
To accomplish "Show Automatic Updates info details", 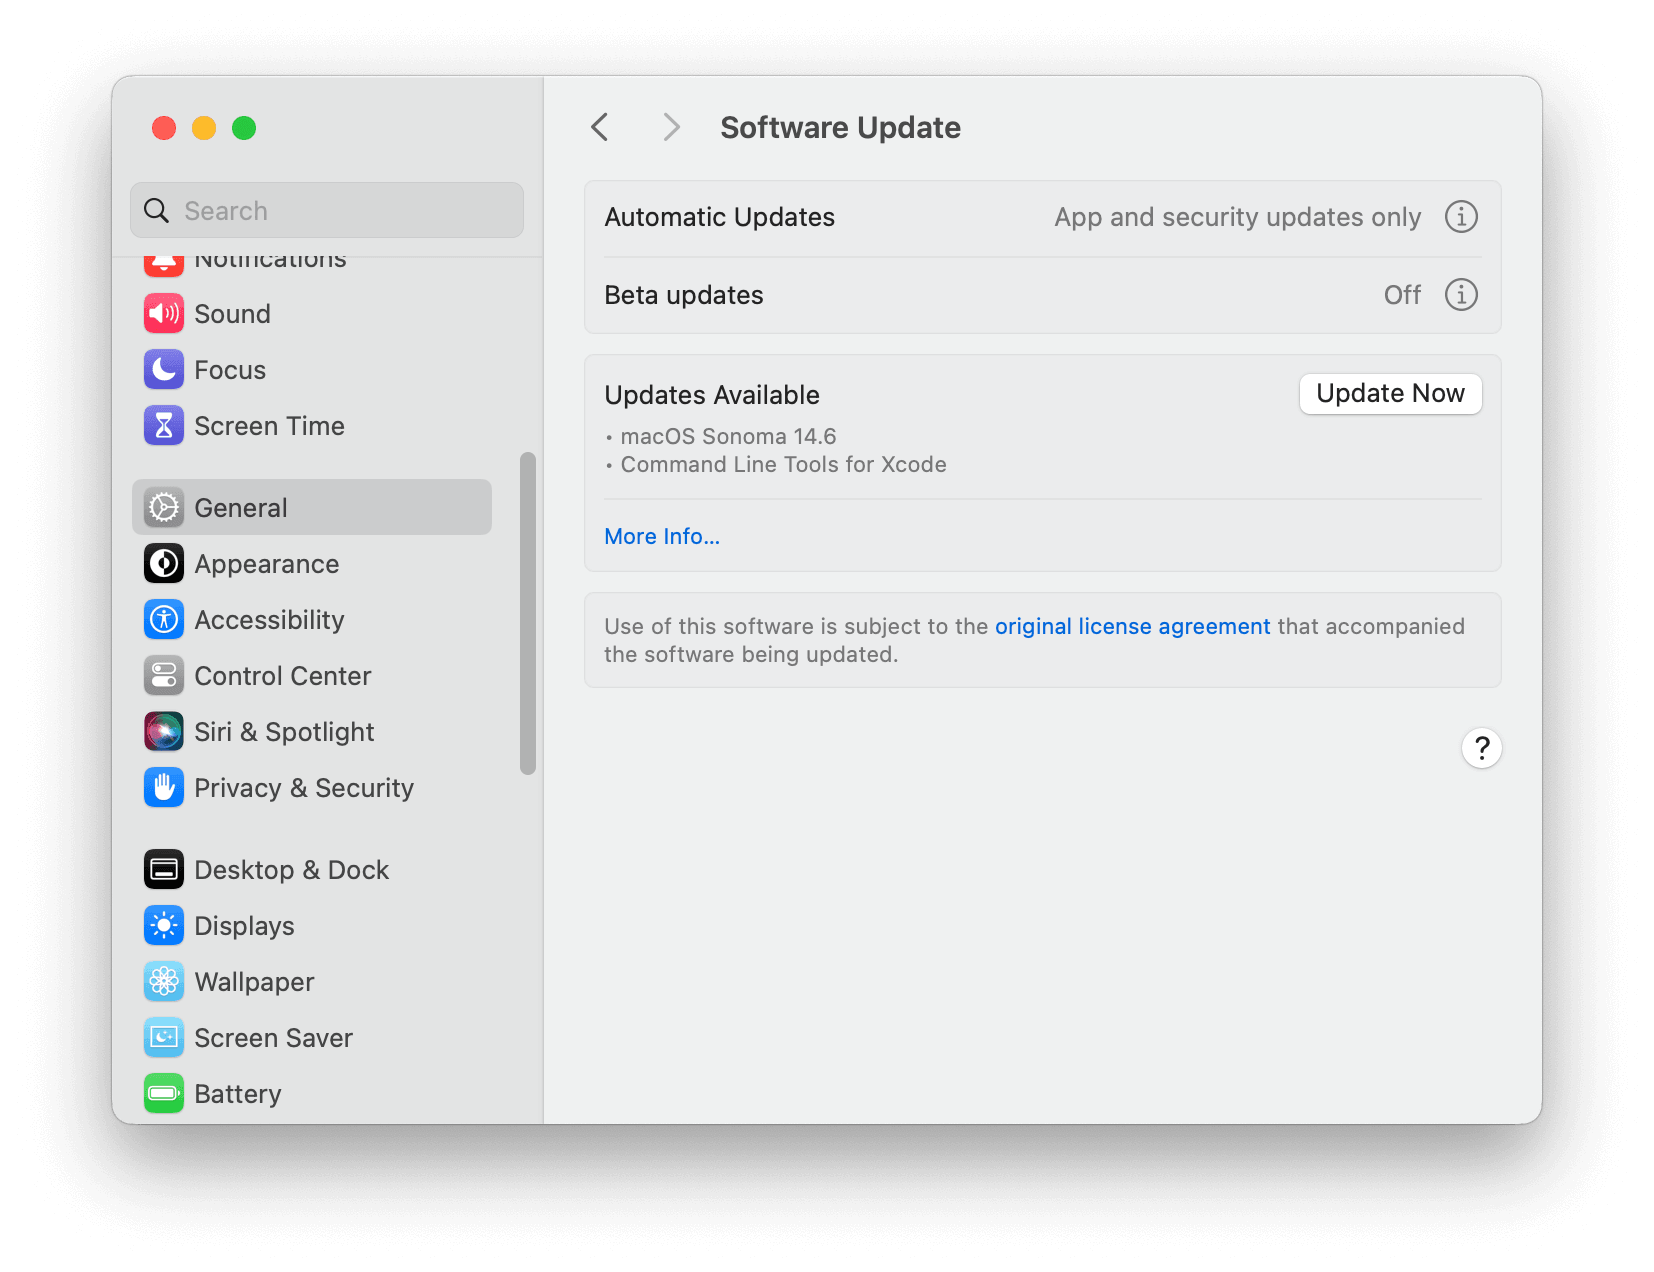I will pyautogui.click(x=1460, y=216).
